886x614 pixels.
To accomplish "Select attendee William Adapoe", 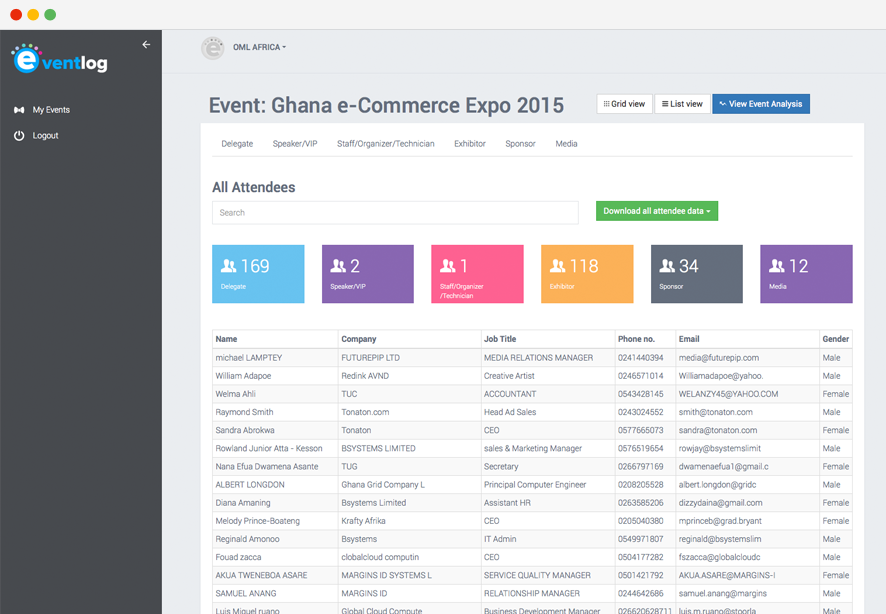I will pos(243,376).
